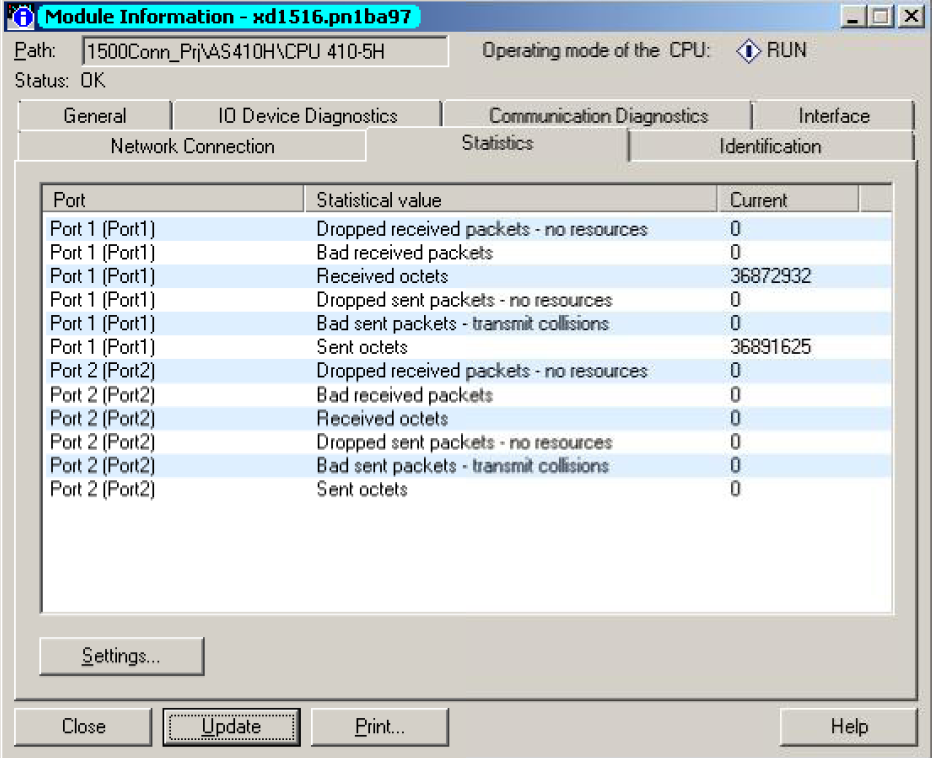Go to the Interface tab

coord(833,116)
